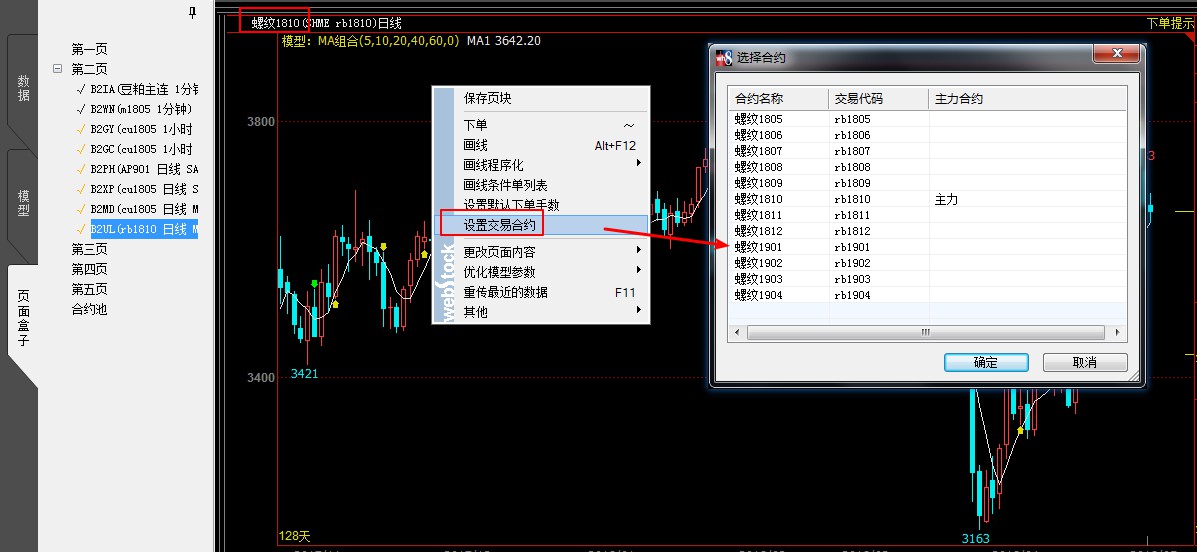Click the 下单提示 label above the chart

point(1170,24)
